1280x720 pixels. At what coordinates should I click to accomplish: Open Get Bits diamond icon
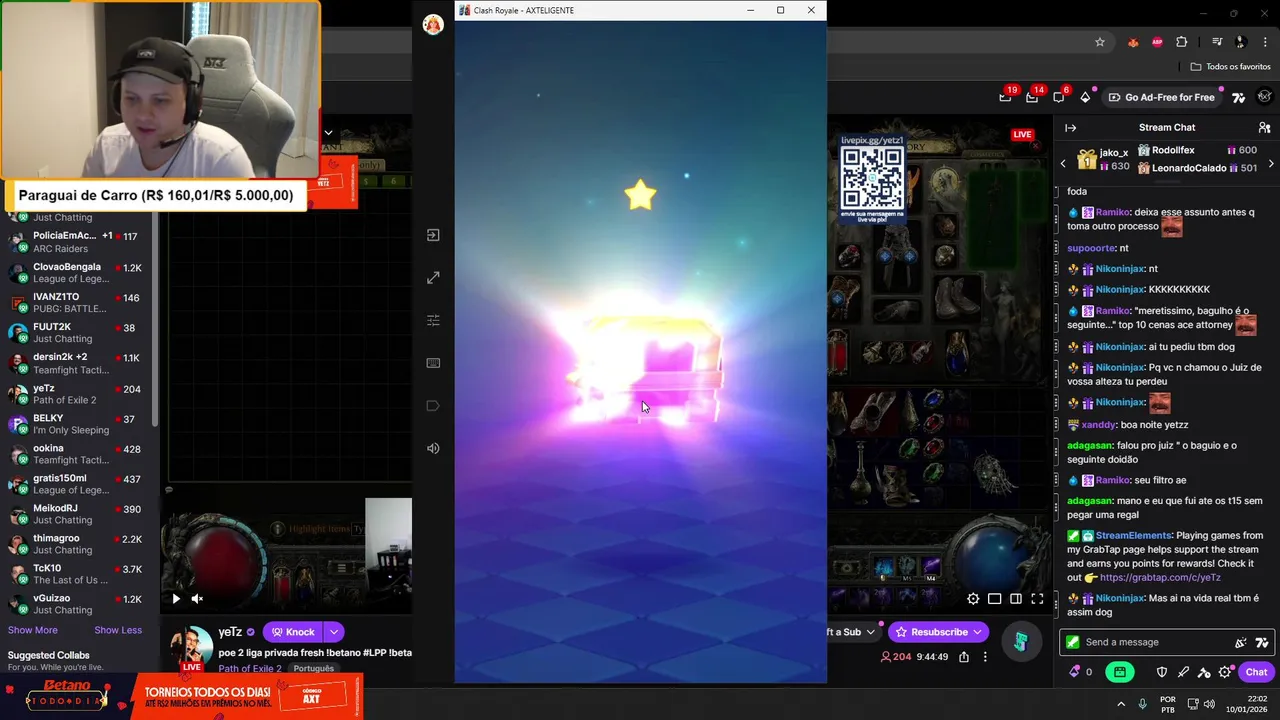(x=1085, y=97)
